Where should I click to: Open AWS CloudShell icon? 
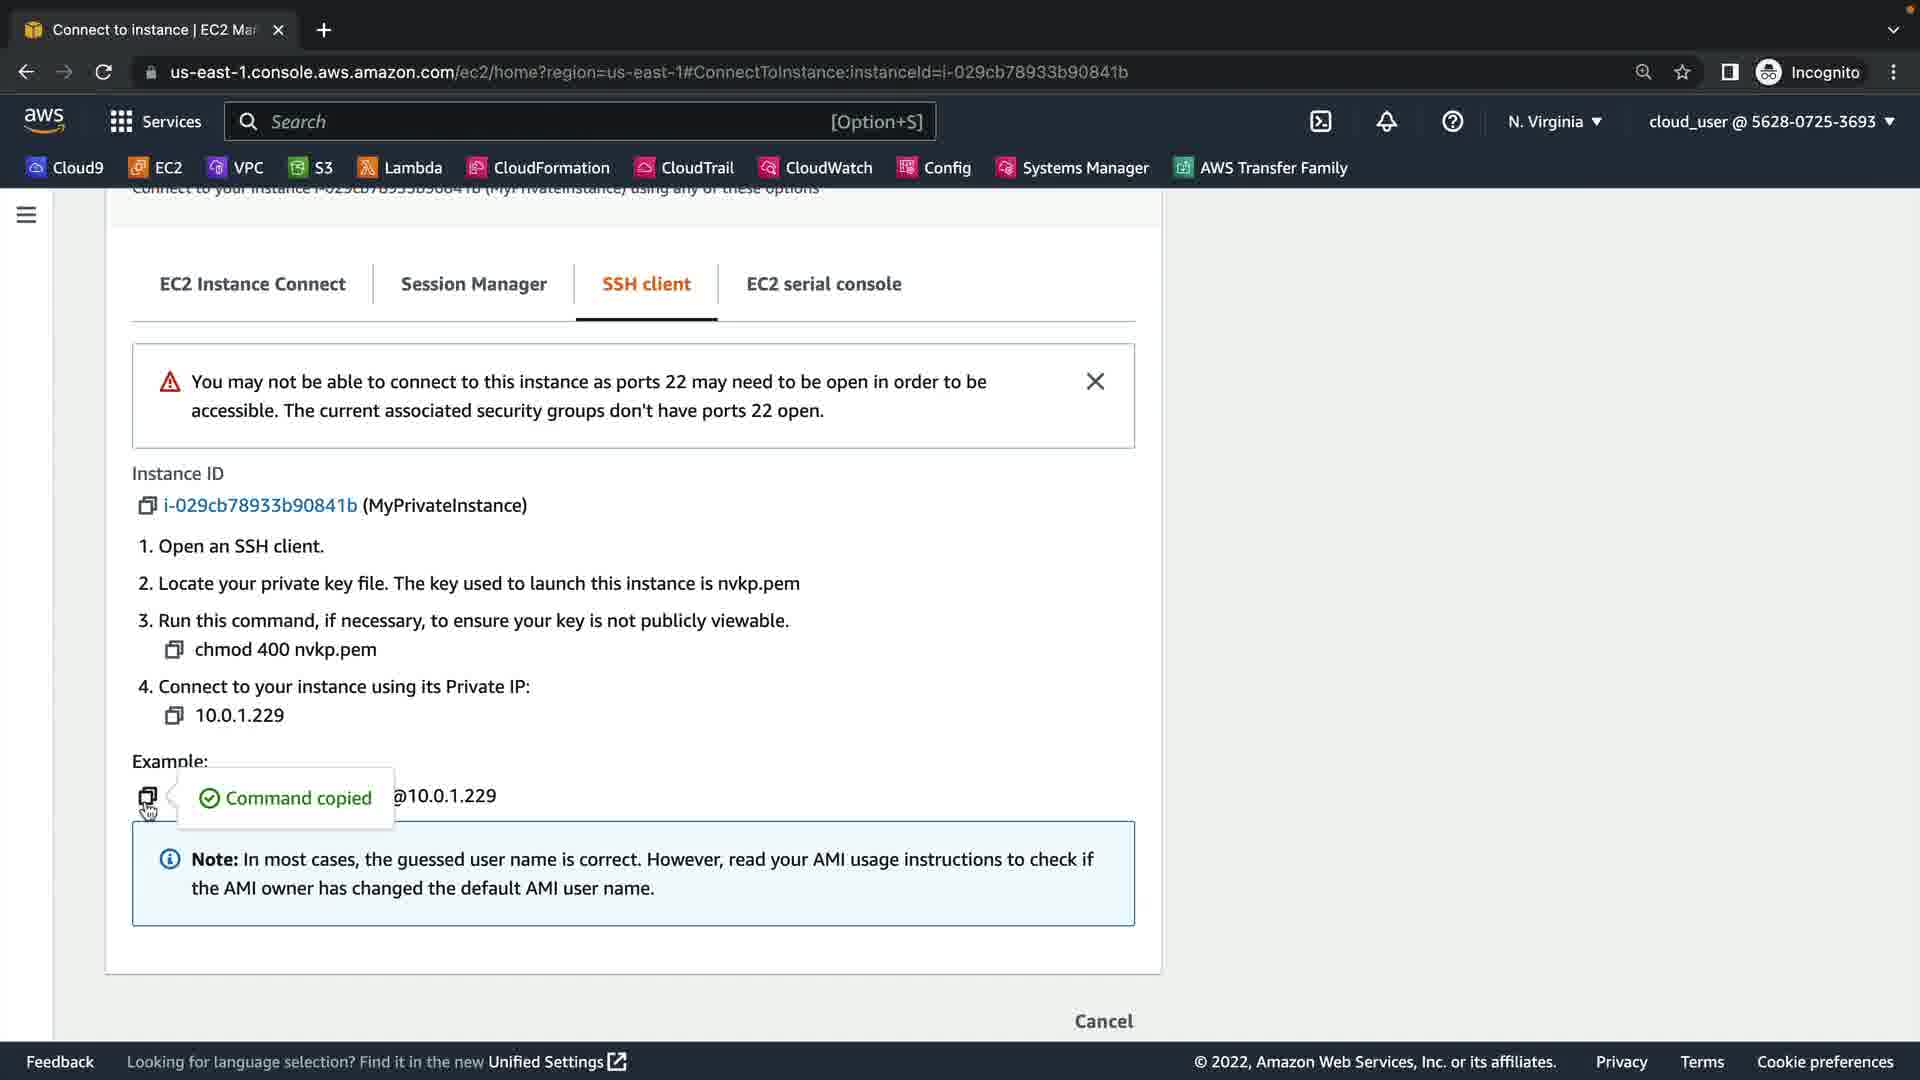pyautogui.click(x=1320, y=121)
